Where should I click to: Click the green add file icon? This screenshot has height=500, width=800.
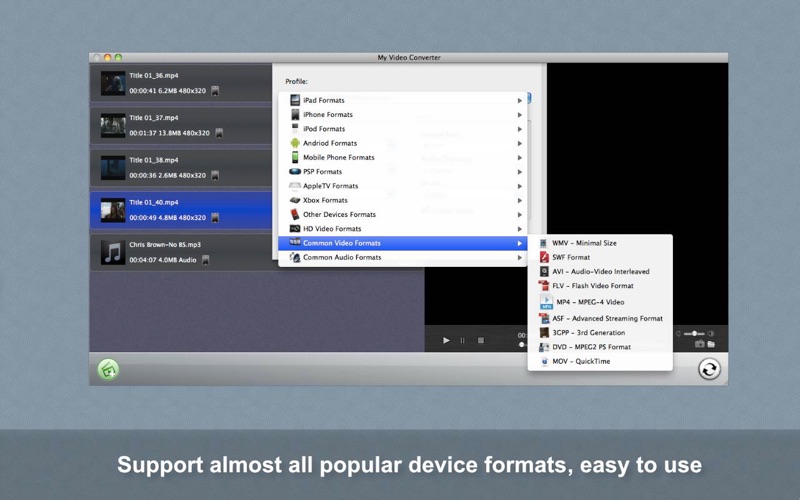(x=108, y=369)
